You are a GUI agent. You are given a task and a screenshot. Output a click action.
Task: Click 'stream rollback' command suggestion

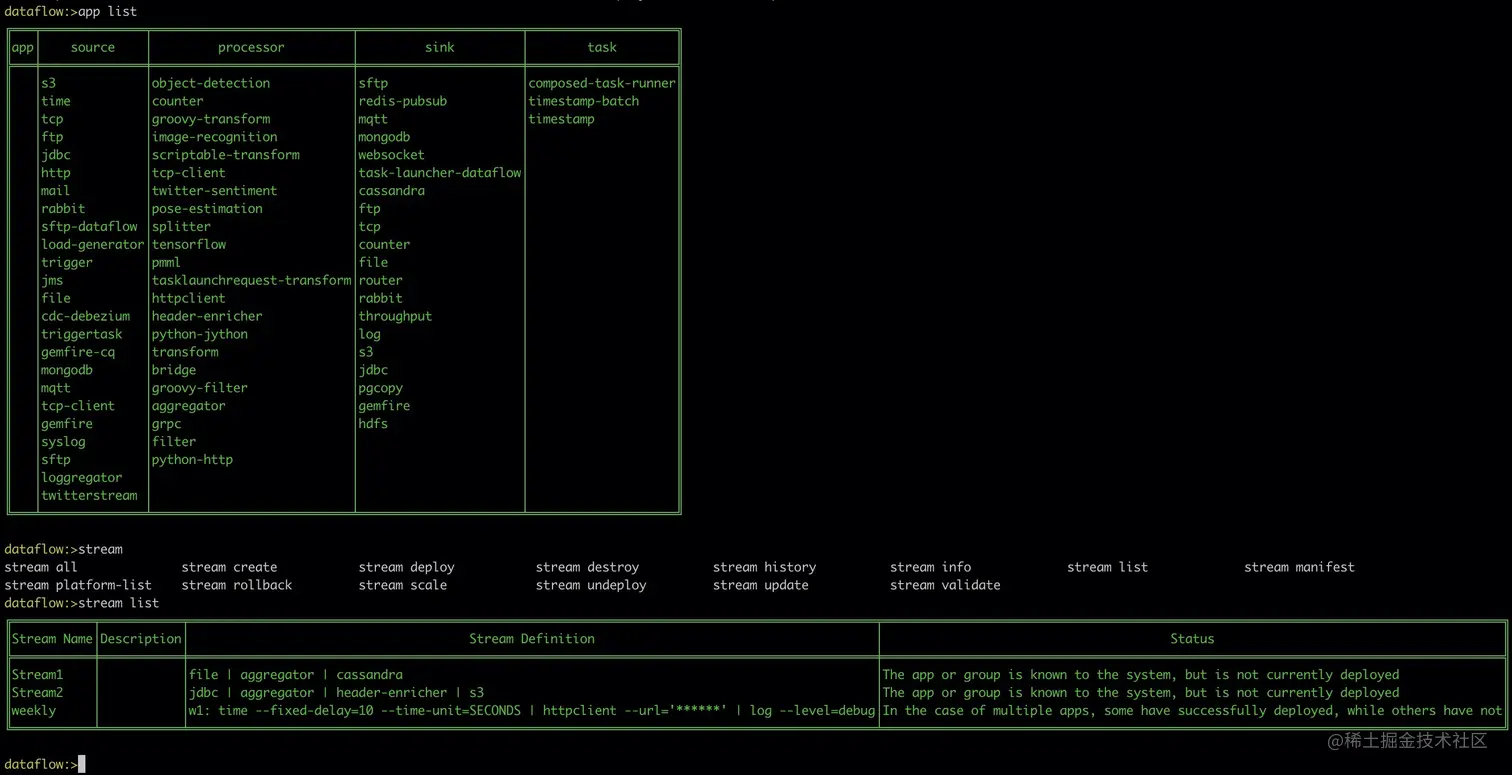coord(237,585)
